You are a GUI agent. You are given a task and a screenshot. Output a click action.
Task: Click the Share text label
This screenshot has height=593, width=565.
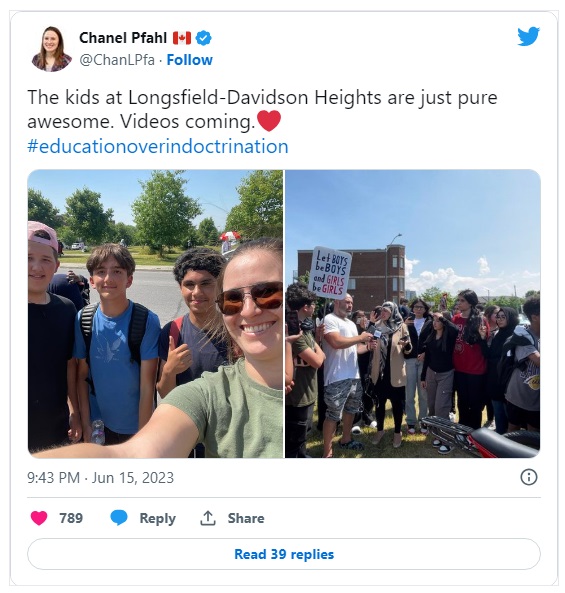click(x=246, y=518)
